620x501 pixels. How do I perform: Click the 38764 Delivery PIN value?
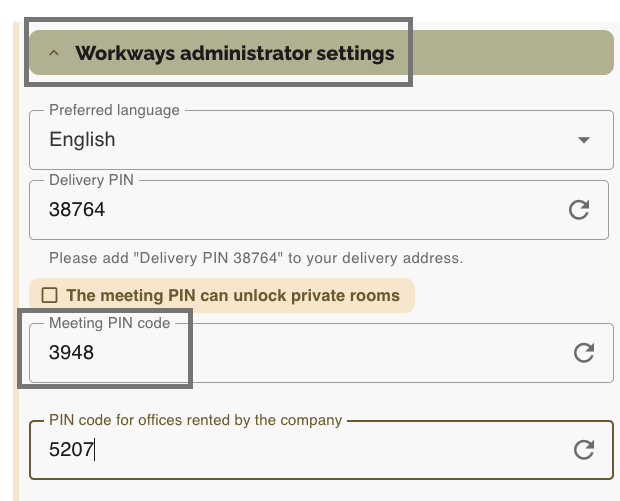[77, 210]
